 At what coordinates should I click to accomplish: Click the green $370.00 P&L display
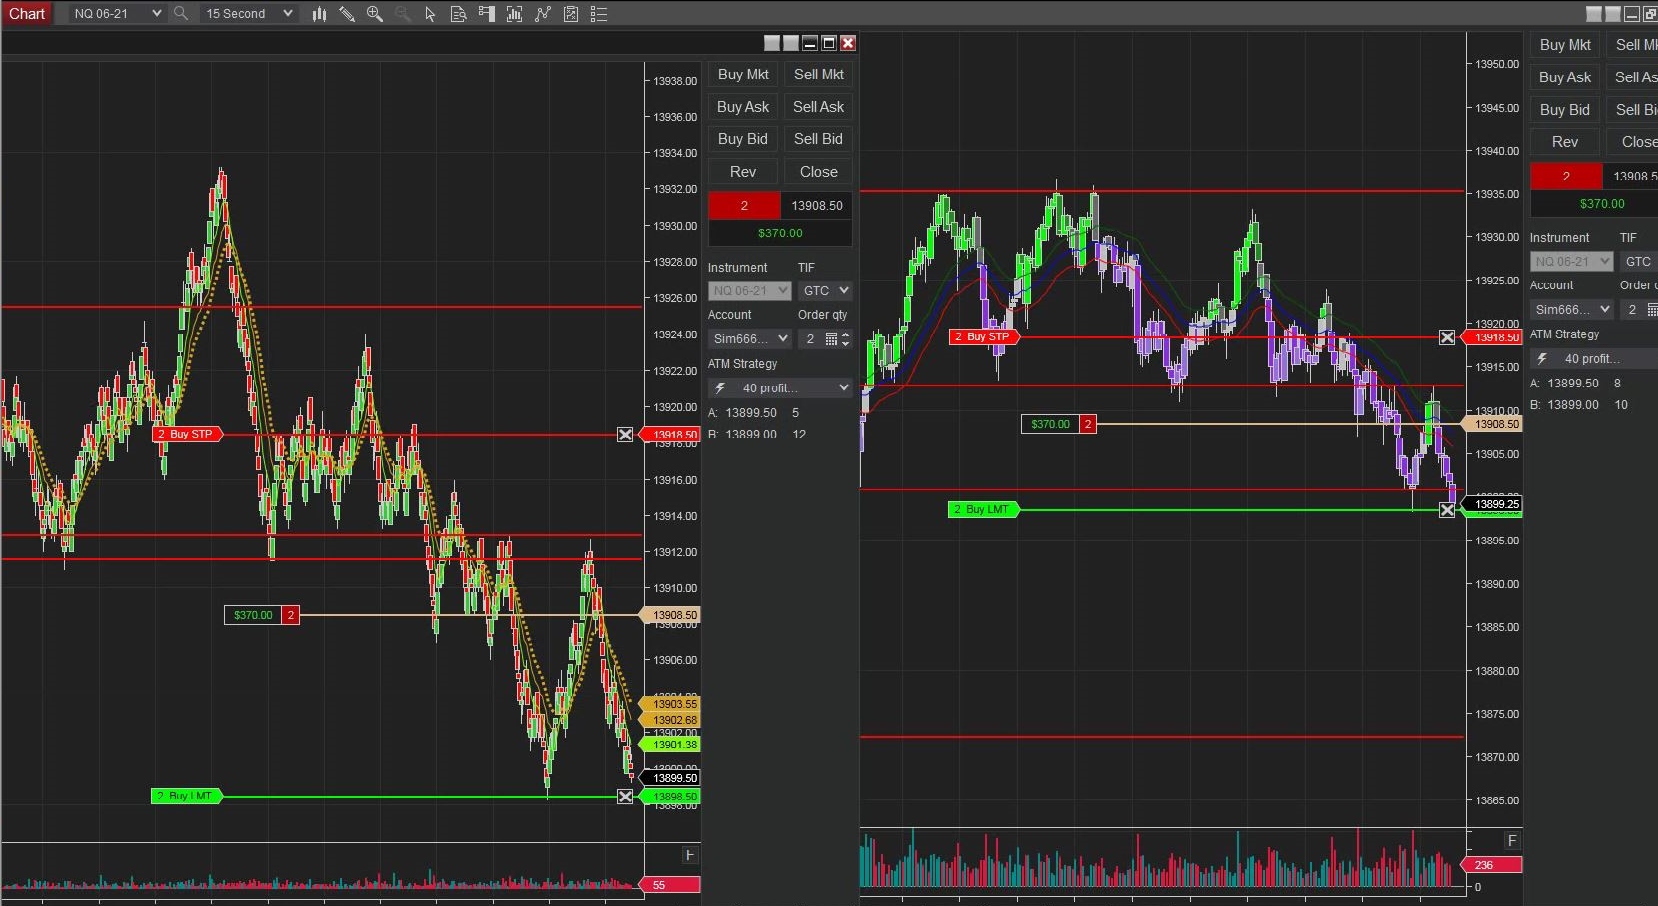(780, 233)
